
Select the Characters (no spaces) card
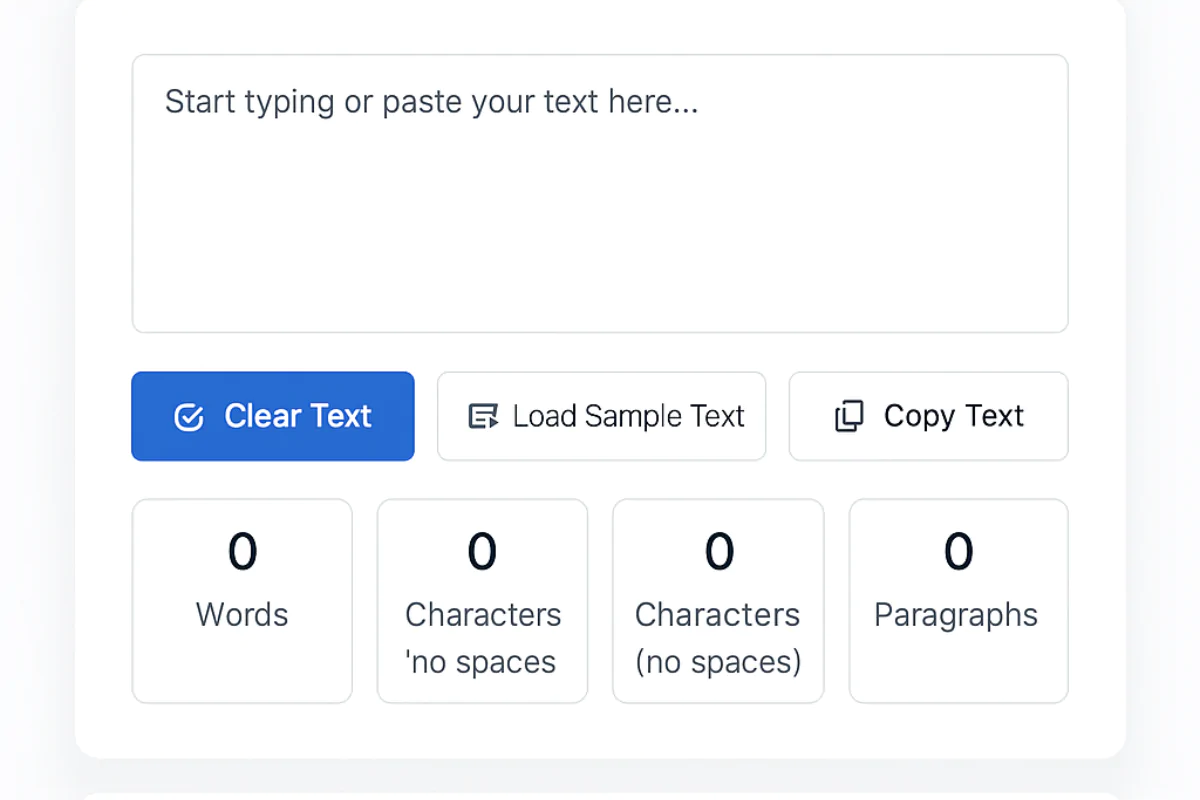tap(717, 600)
